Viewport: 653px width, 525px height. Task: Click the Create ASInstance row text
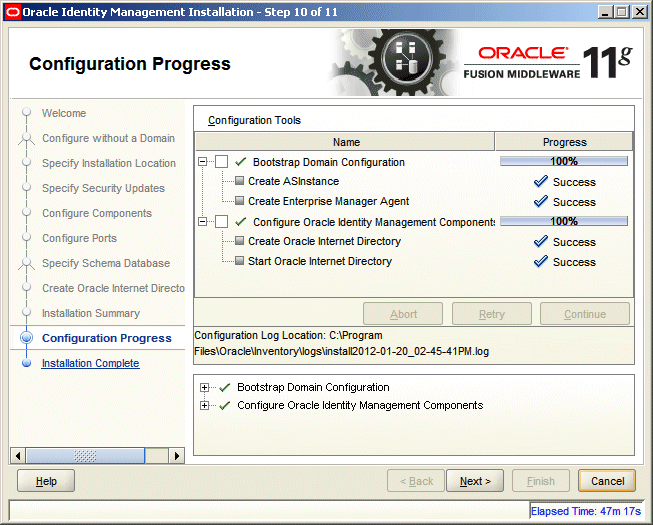[294, 181]
